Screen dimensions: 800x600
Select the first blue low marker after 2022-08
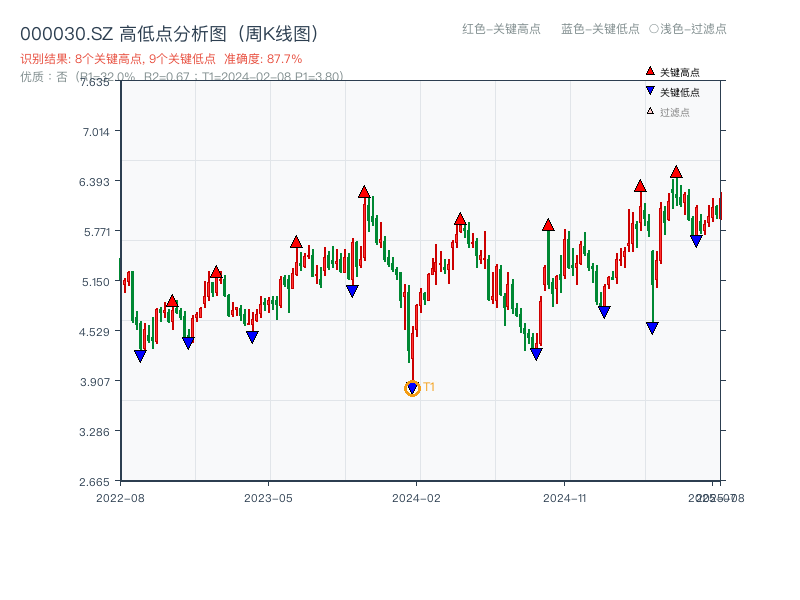(140, 356)
